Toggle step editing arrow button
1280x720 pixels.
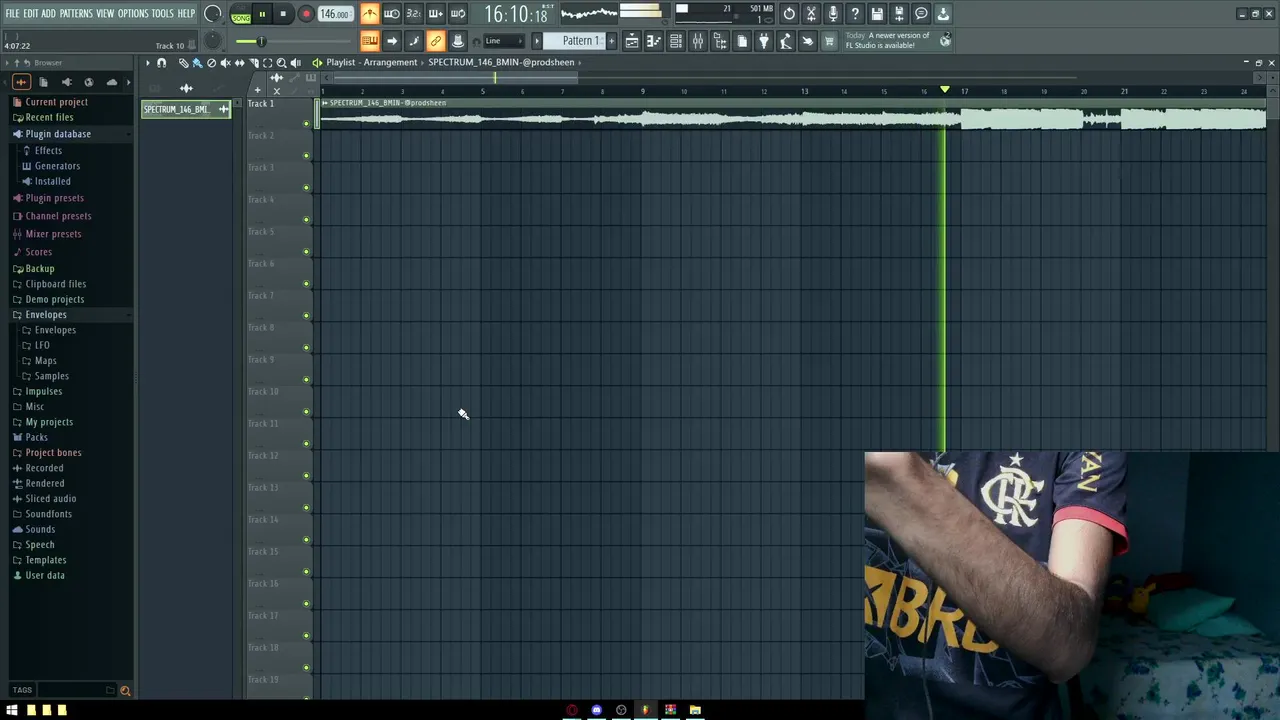point(392,41)
